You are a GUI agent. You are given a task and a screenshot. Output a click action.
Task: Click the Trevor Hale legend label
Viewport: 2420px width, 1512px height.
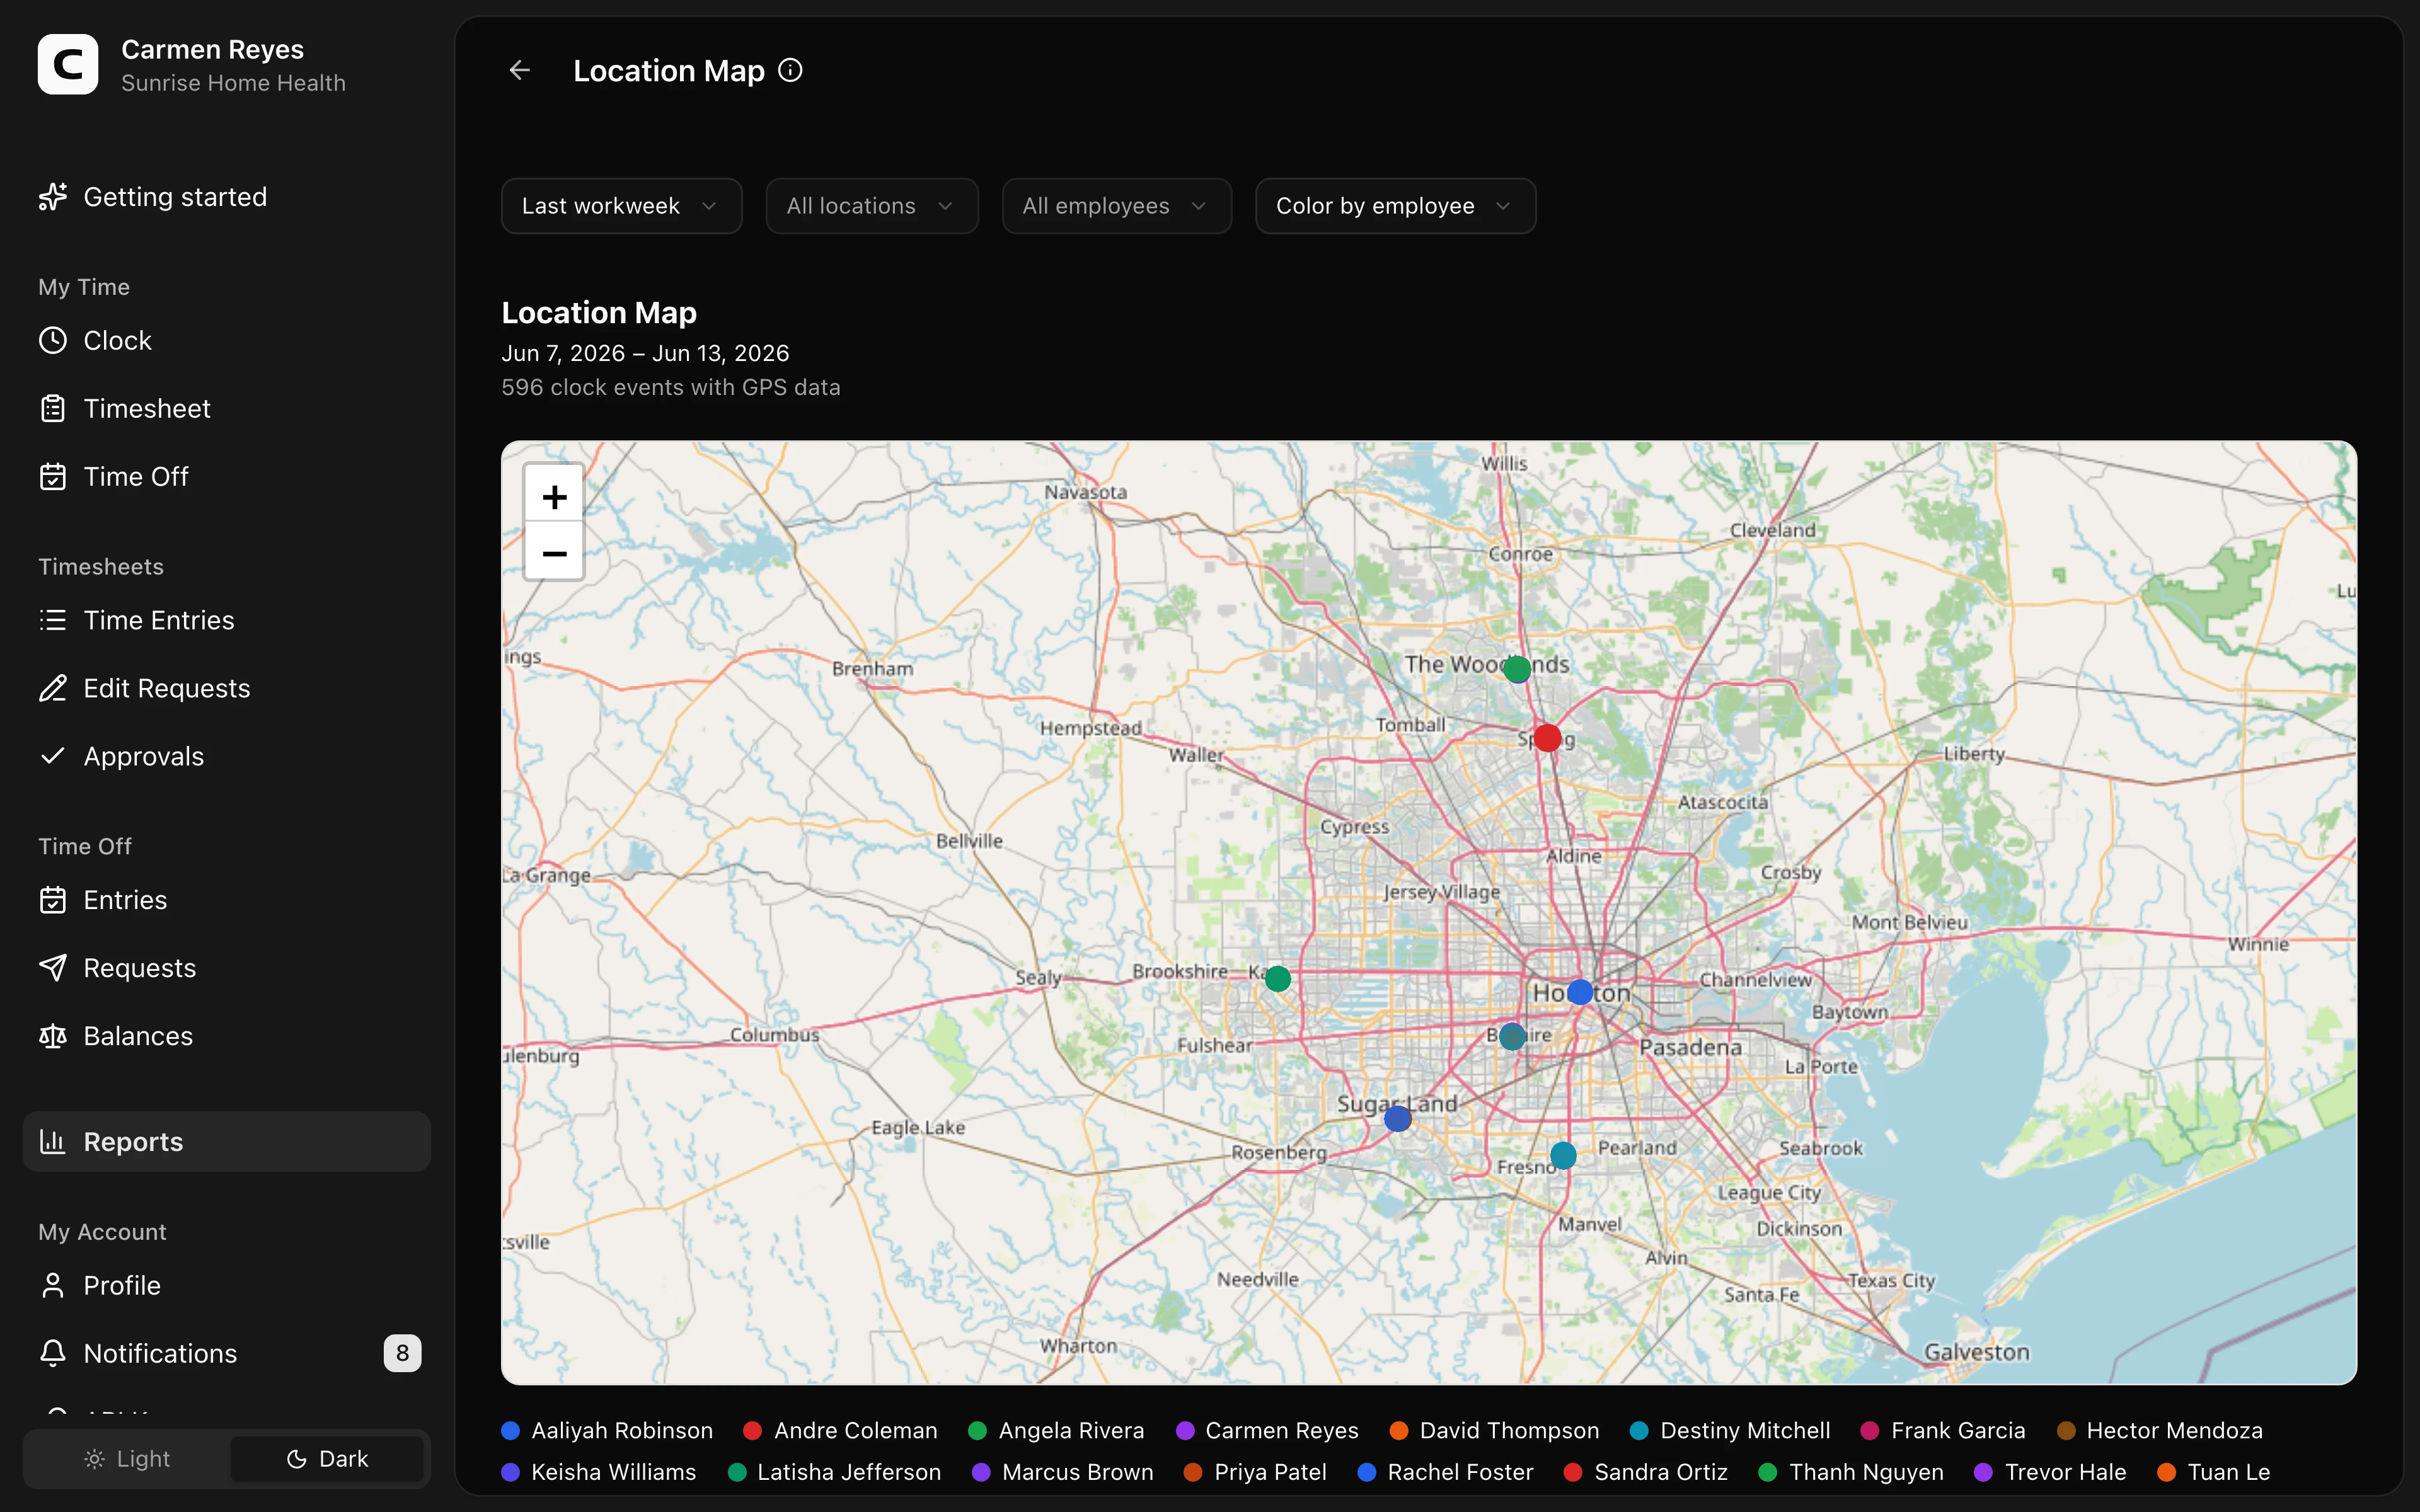[x=2065, y=1472]
